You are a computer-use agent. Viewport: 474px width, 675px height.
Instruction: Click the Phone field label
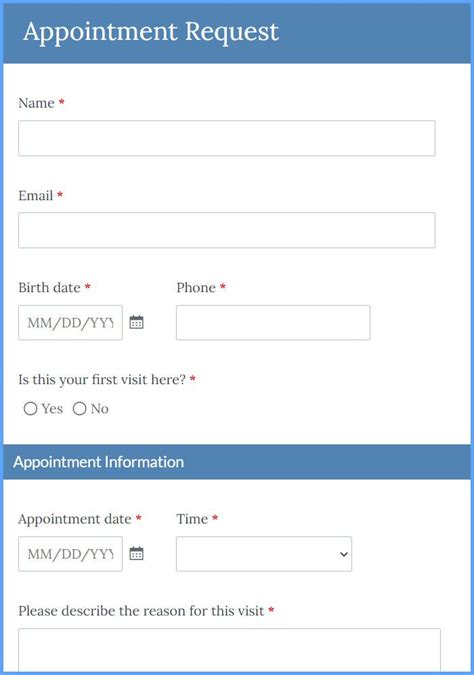(x=196, y=288)
